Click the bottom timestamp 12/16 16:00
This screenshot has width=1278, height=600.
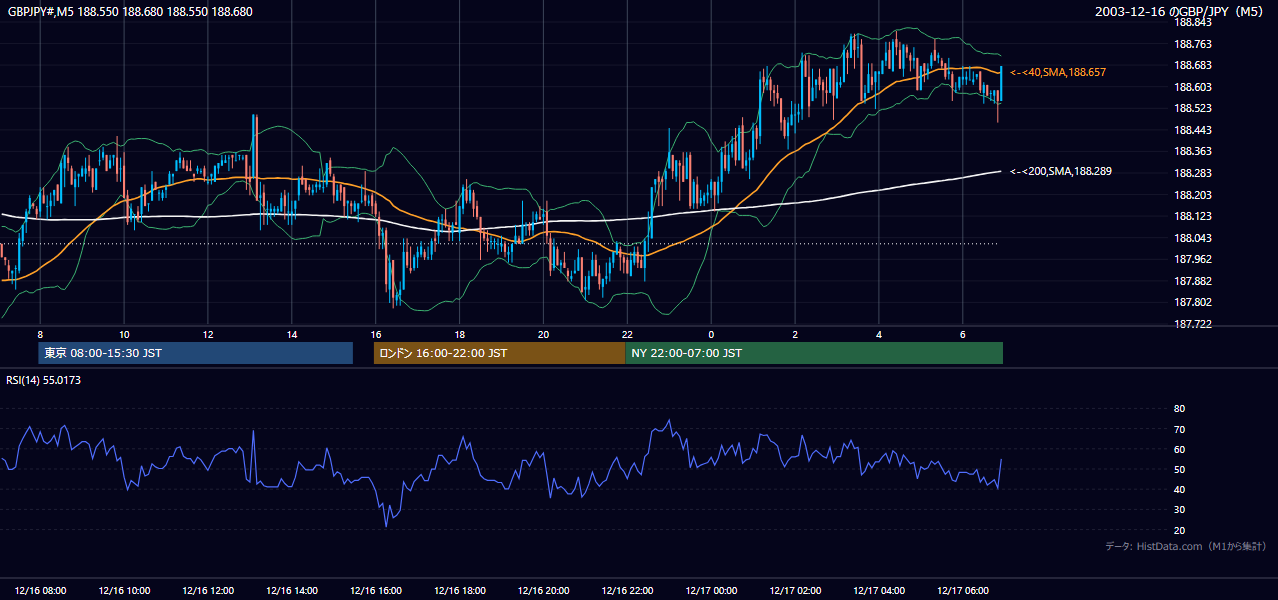click(x=375, y=590)
